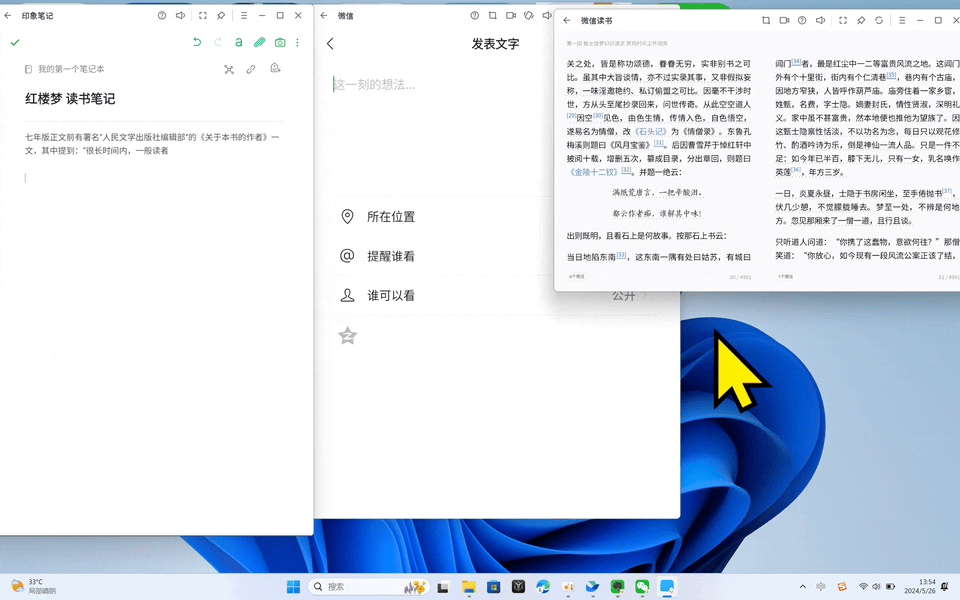Toggle sound in the 微信读书 title bar
The image size is (960, 600).
point(820,20)
